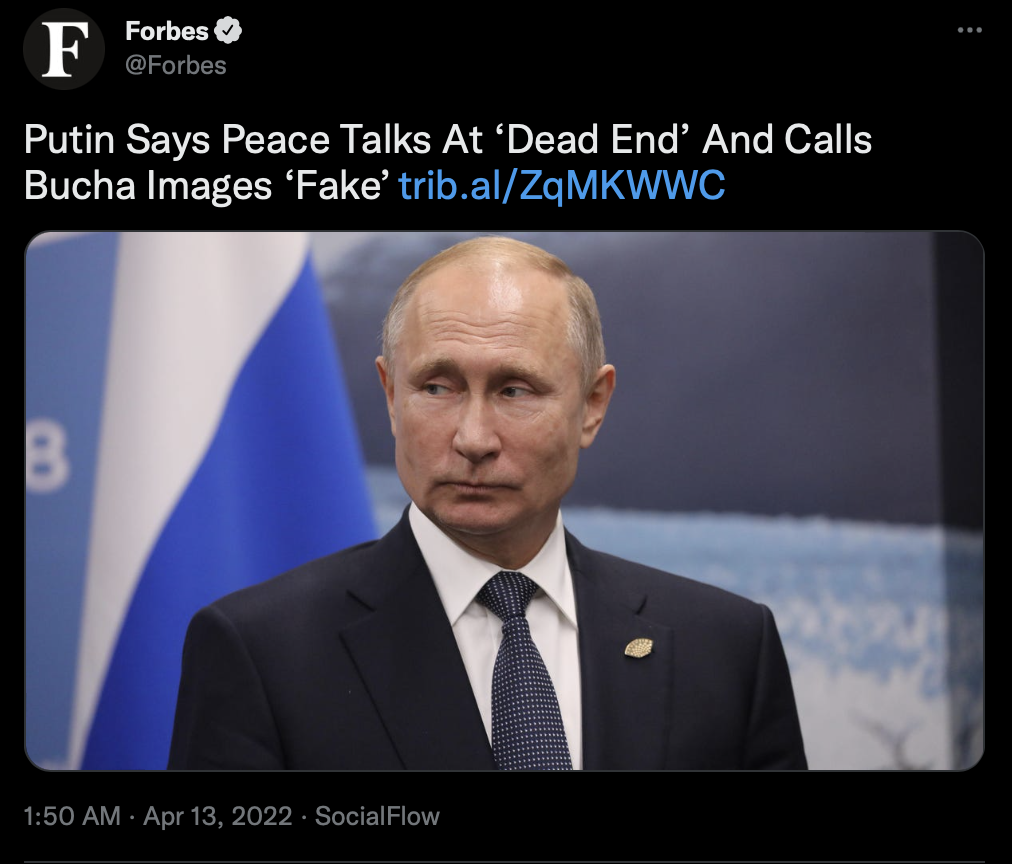Click the tweet headline text about peace talks
The width and height of the screenshot is (1012, 864).
coord(448,162)
